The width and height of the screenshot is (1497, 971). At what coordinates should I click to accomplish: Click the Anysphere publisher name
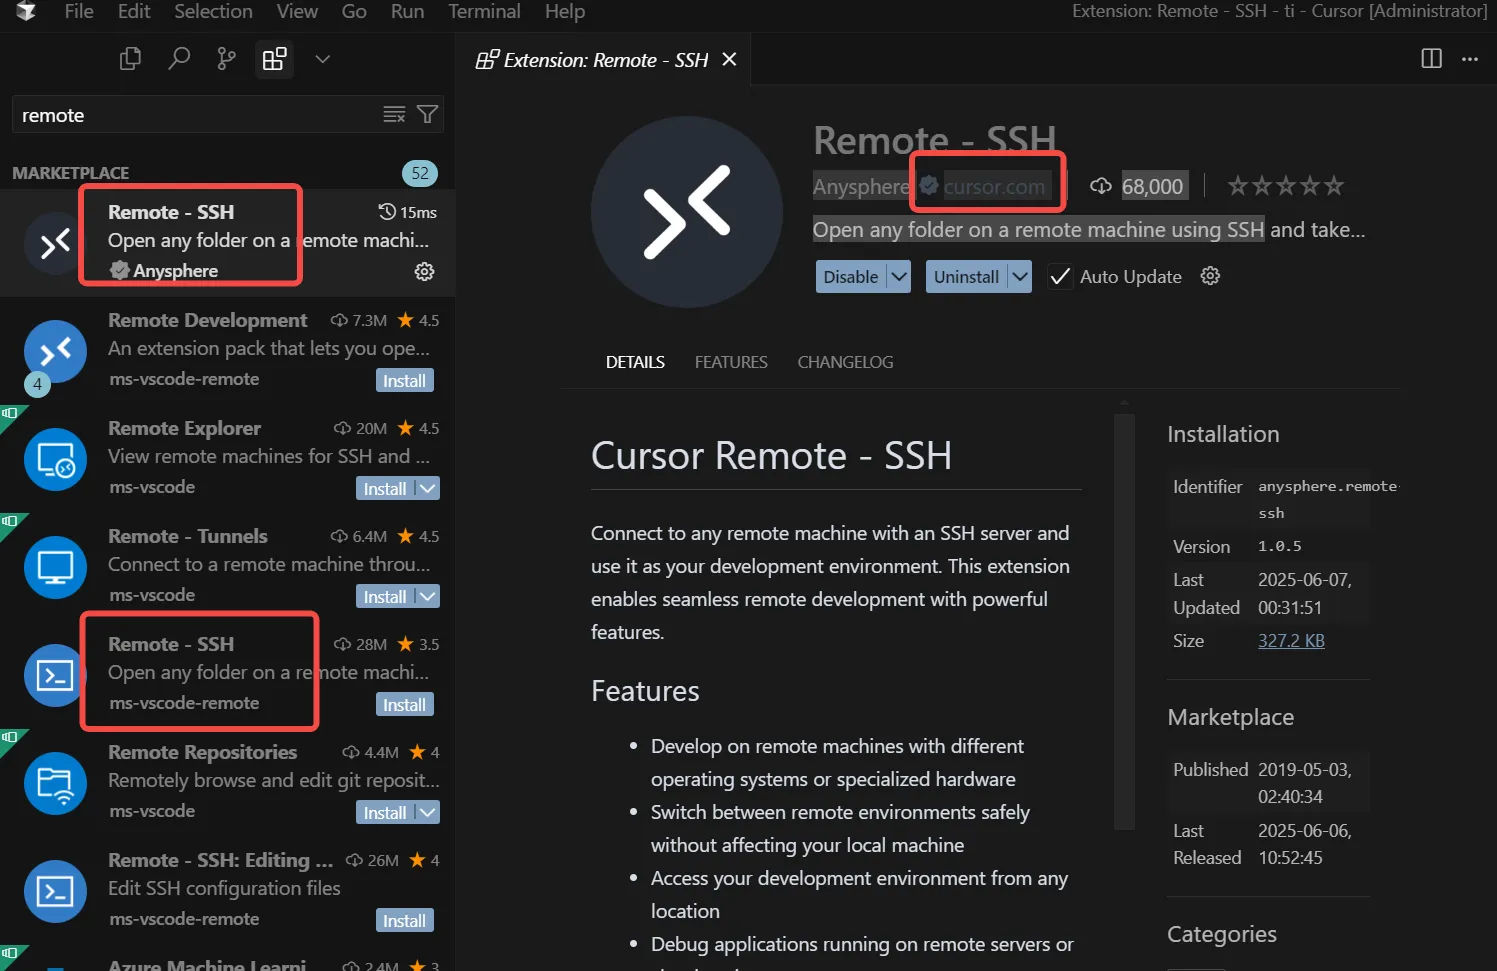tap(861, 187)
